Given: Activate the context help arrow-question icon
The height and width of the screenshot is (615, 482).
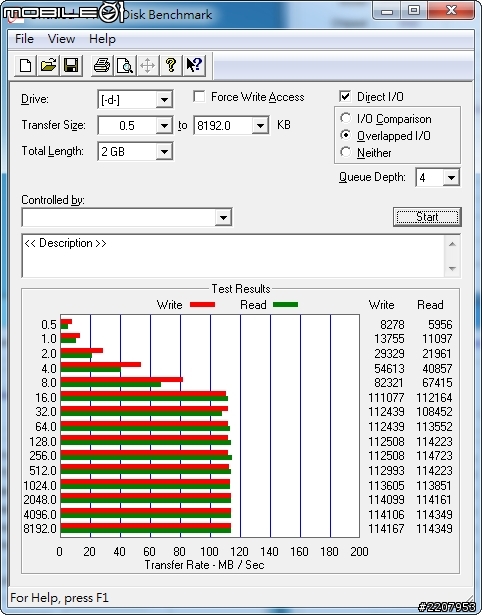Looking at the screenshot, I should [x=194, y=65].
